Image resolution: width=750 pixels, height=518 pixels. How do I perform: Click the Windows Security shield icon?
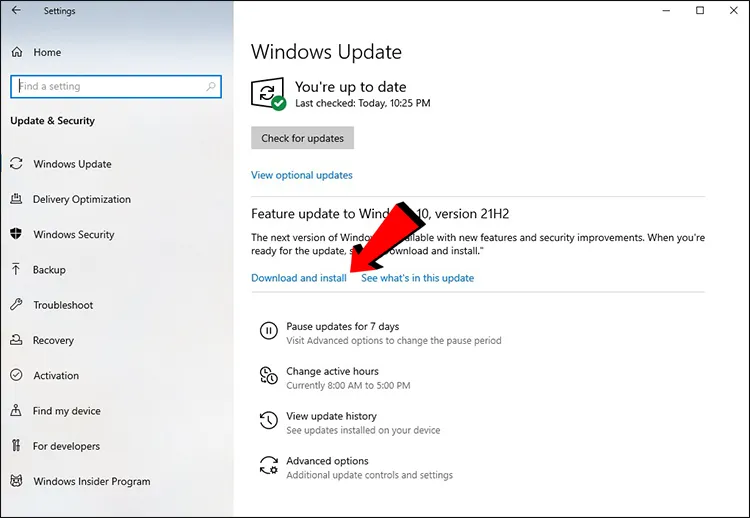coord(16,234)
